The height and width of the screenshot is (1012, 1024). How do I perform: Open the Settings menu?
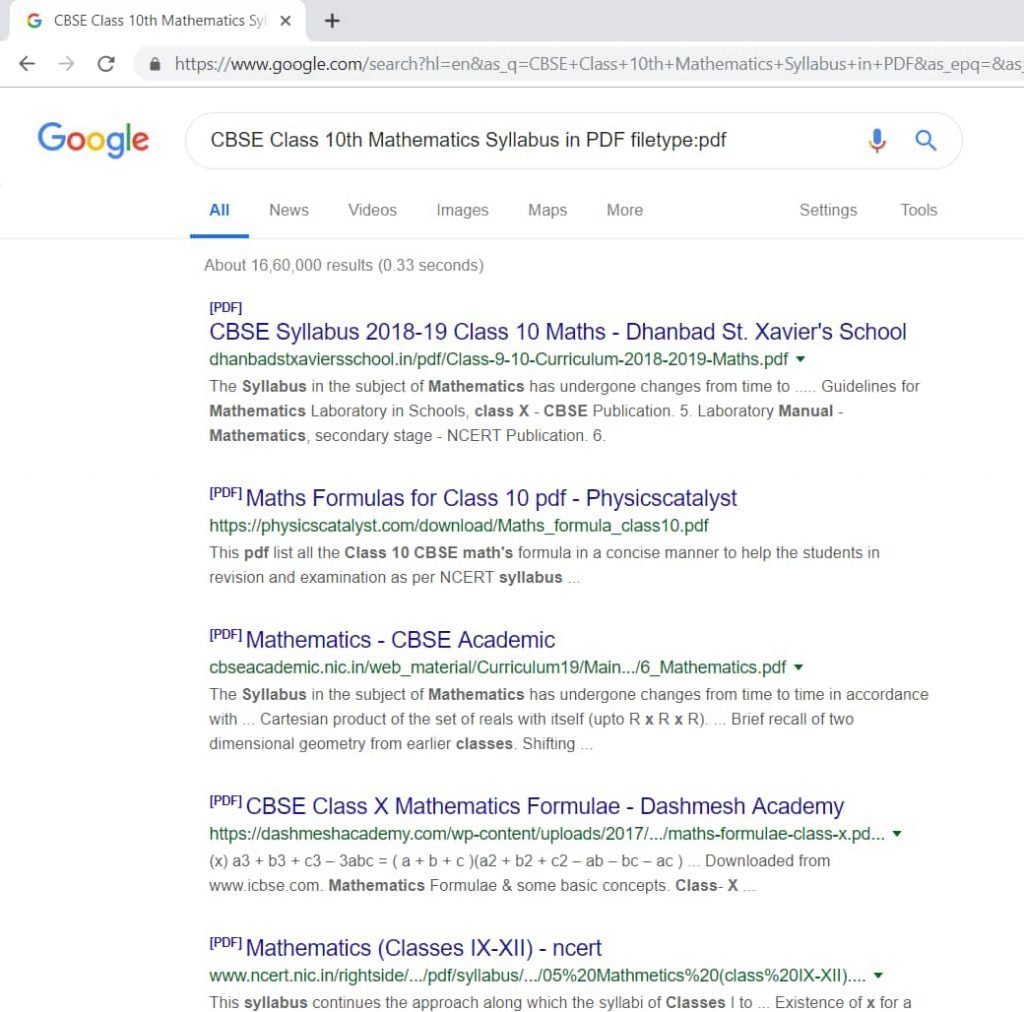click(x=828, y=210)
